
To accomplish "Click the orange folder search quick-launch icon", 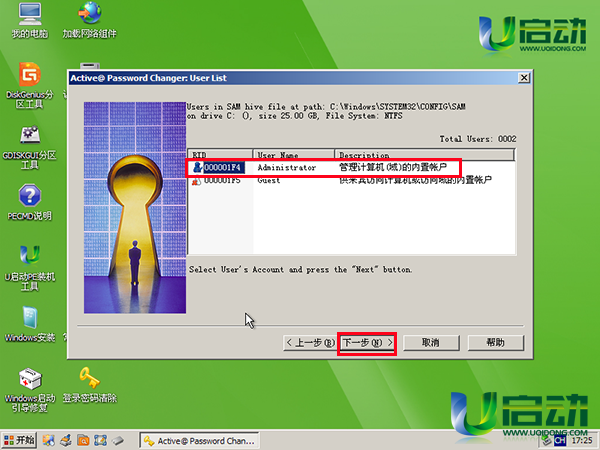I will (83, 440).
